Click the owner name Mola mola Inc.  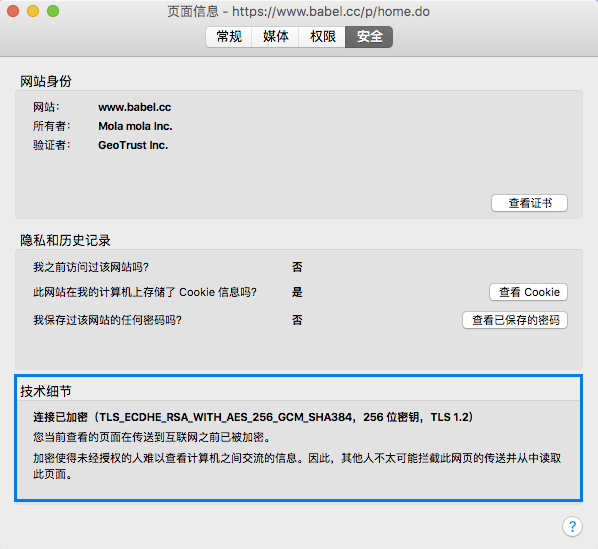tap(135, 126)
